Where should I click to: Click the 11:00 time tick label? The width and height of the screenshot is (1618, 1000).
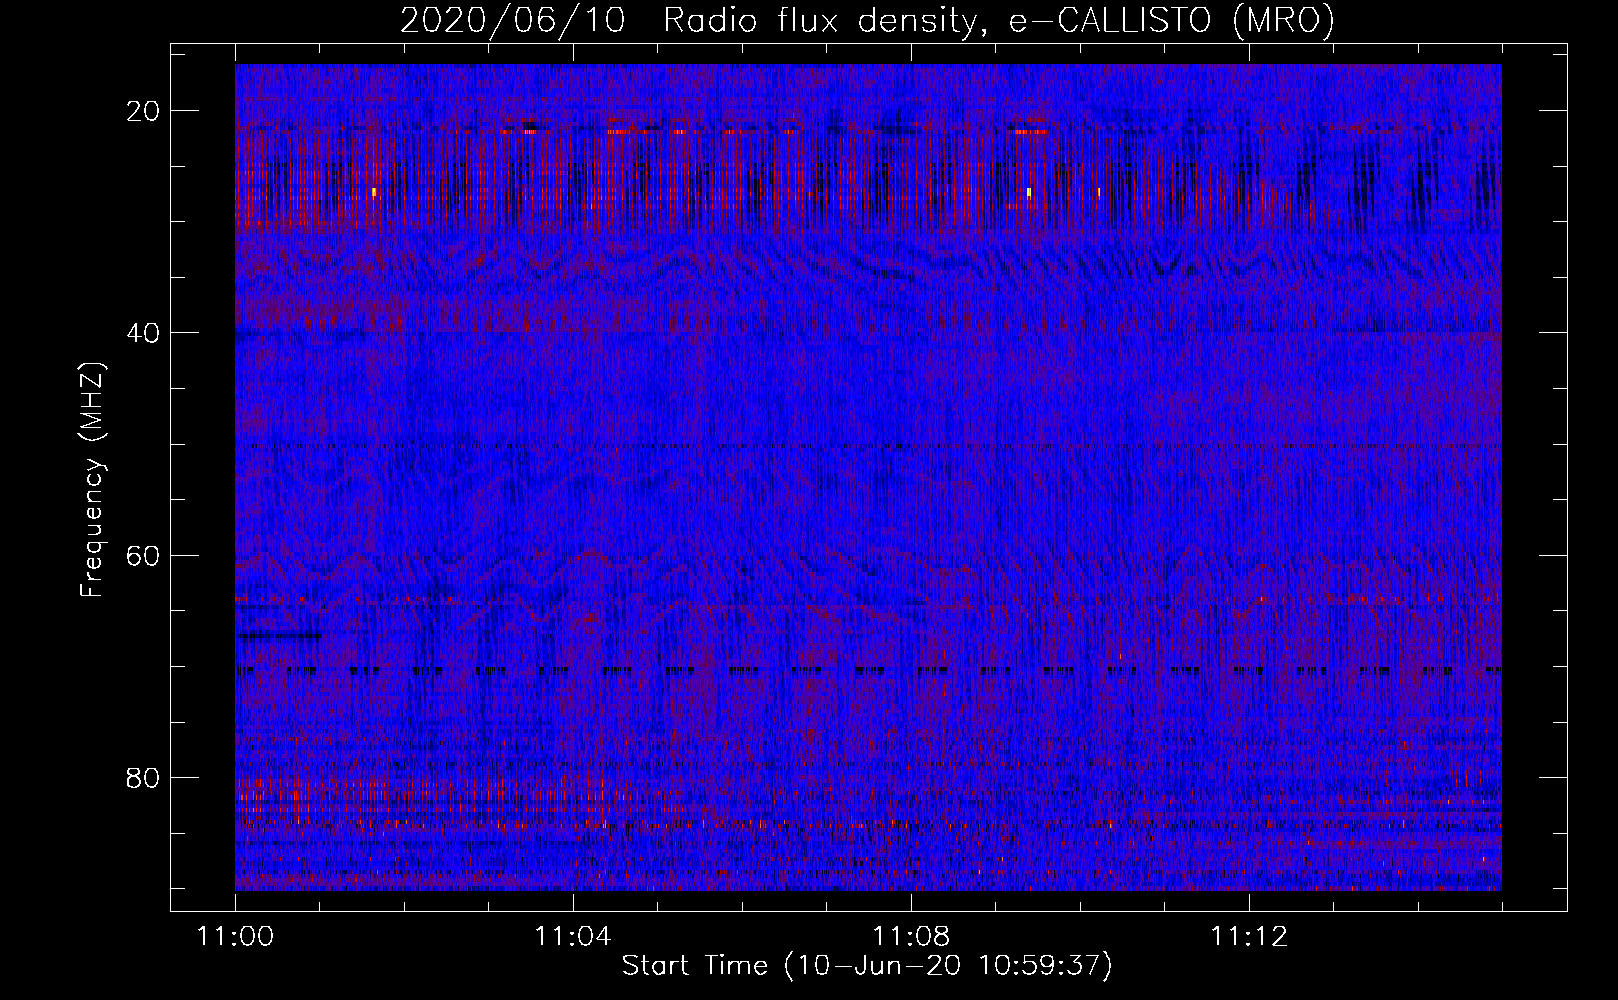[235, 937]
